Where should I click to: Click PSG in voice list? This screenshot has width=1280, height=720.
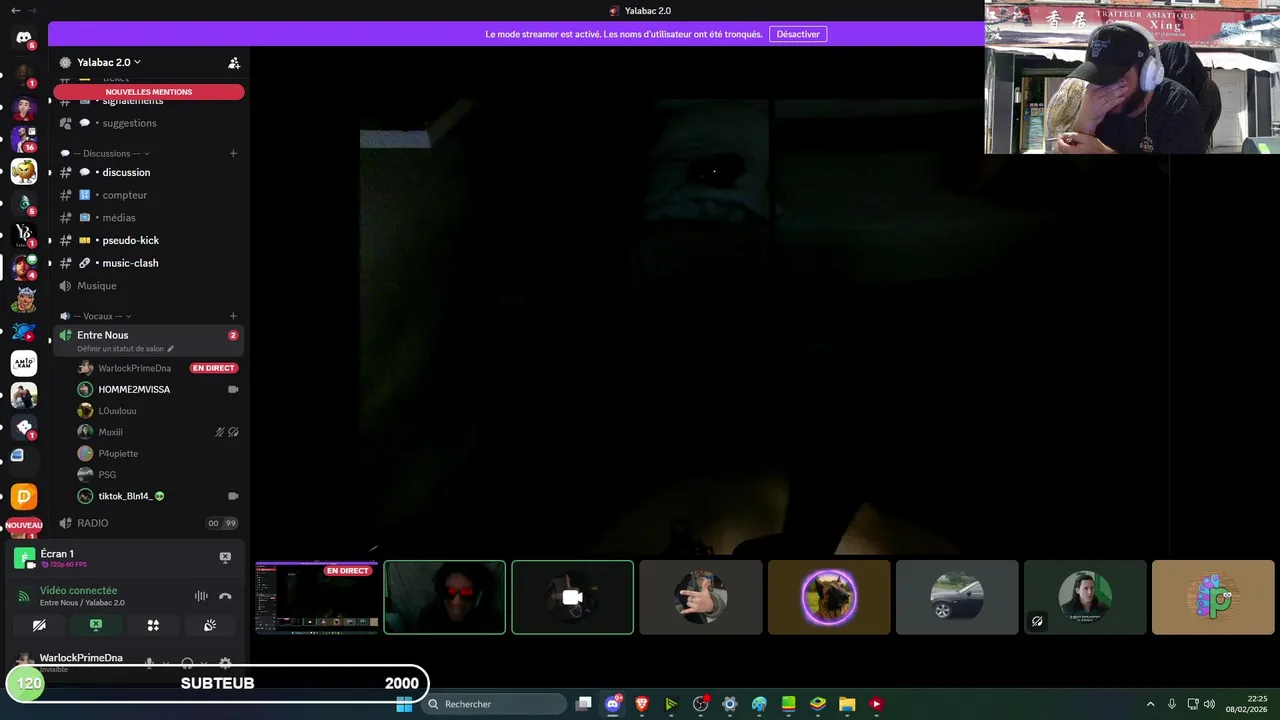coord(107,475)
